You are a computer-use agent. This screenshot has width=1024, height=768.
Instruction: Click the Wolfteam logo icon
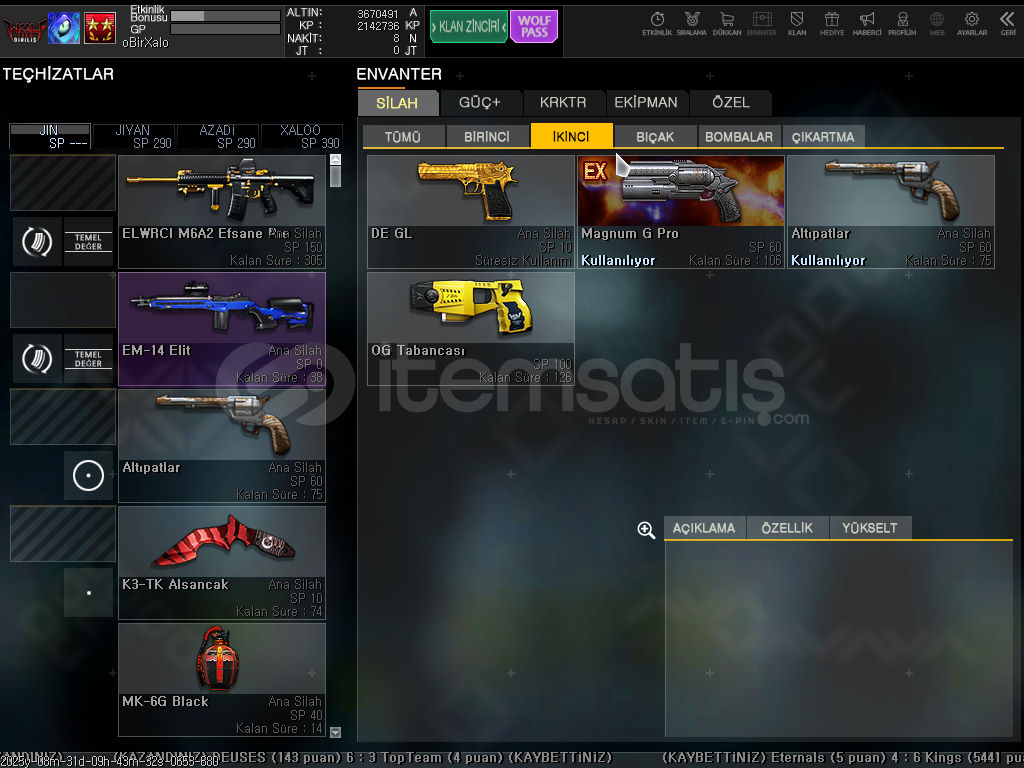tap(24, 28)
